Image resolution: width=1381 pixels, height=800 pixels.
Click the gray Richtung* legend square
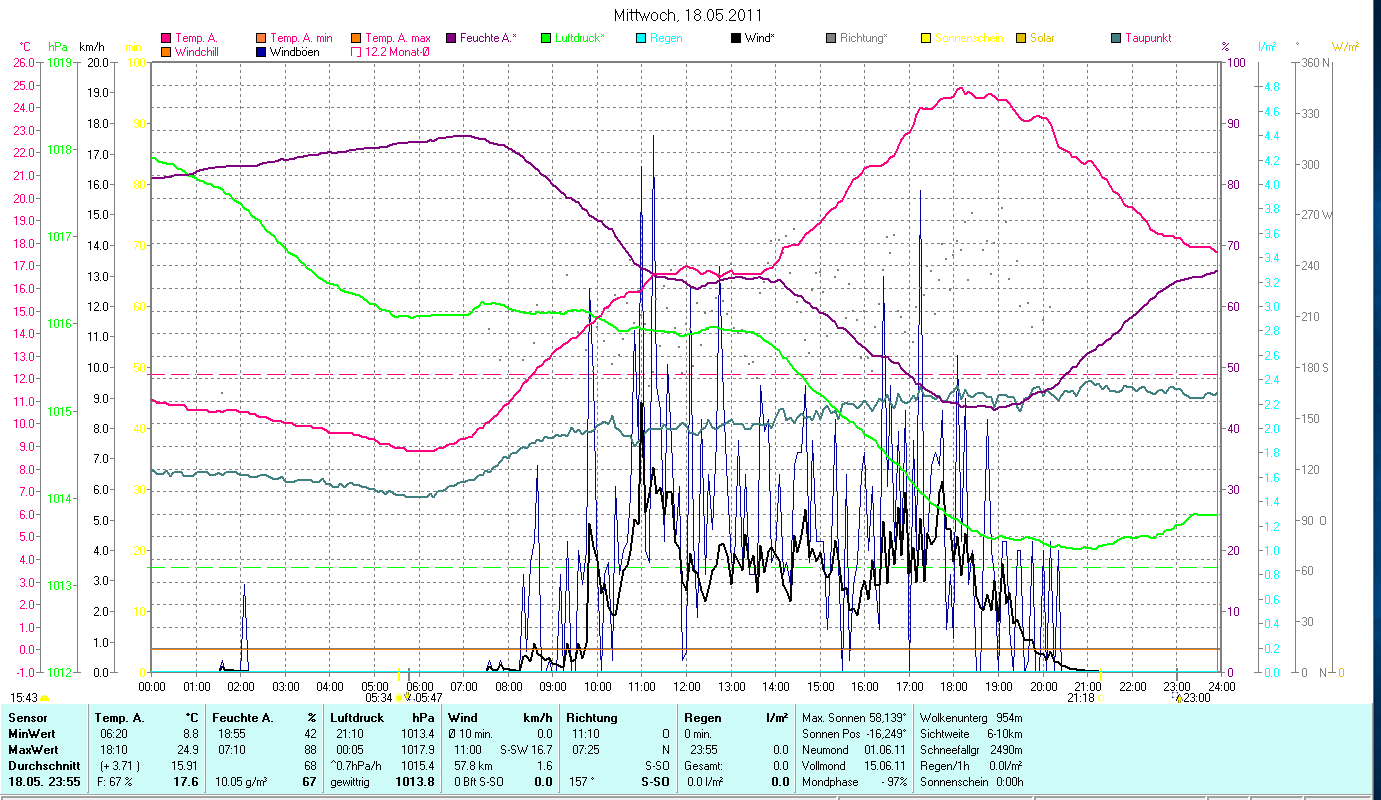coord(831,38)
